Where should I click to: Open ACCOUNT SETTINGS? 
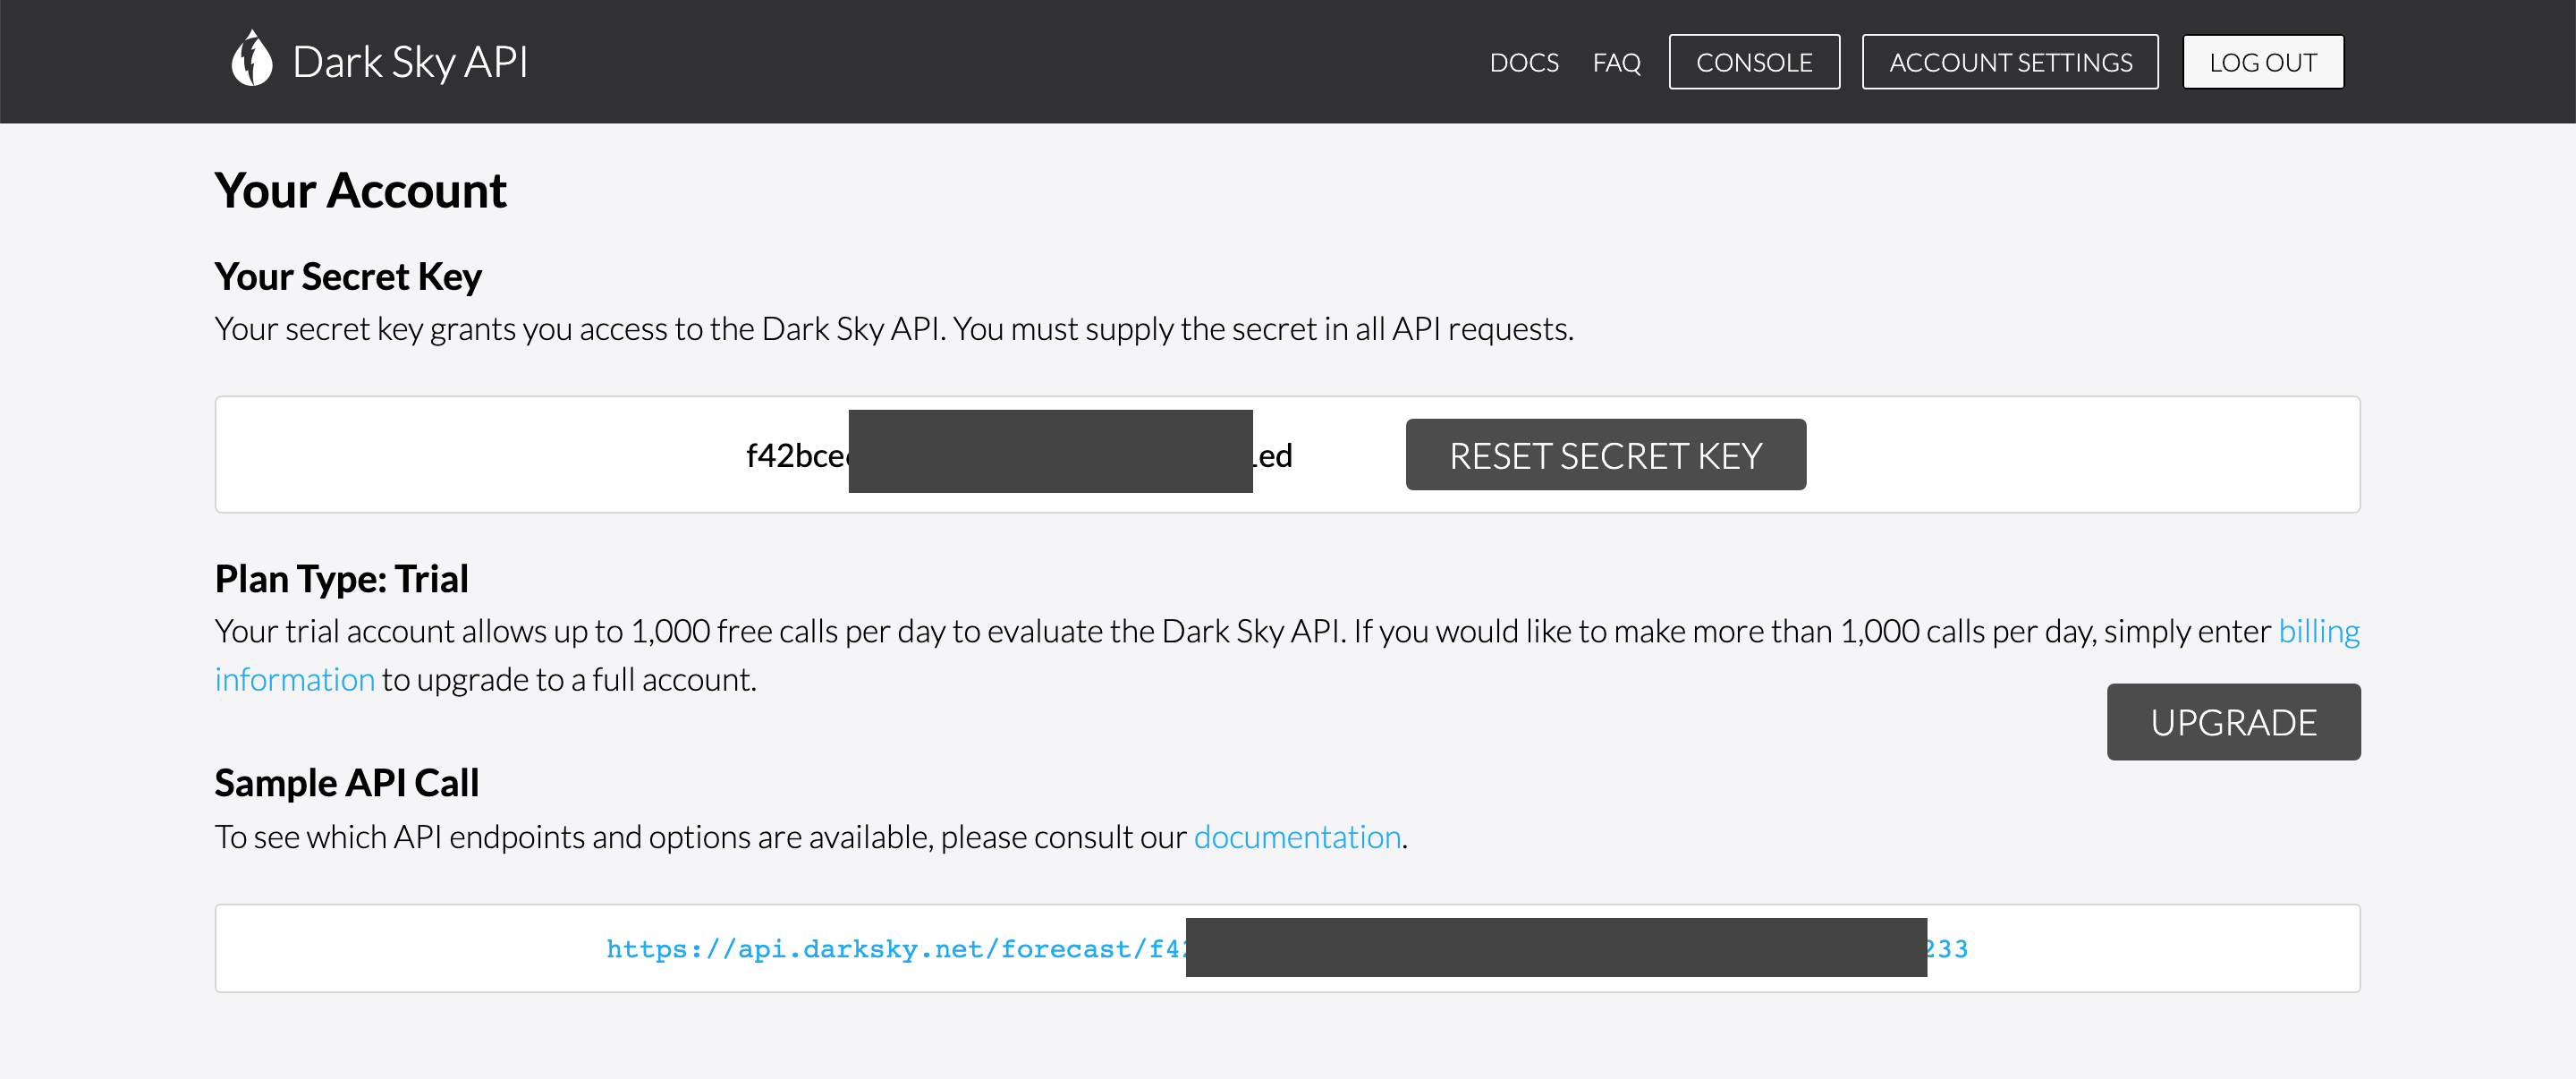pos(2009,62)
